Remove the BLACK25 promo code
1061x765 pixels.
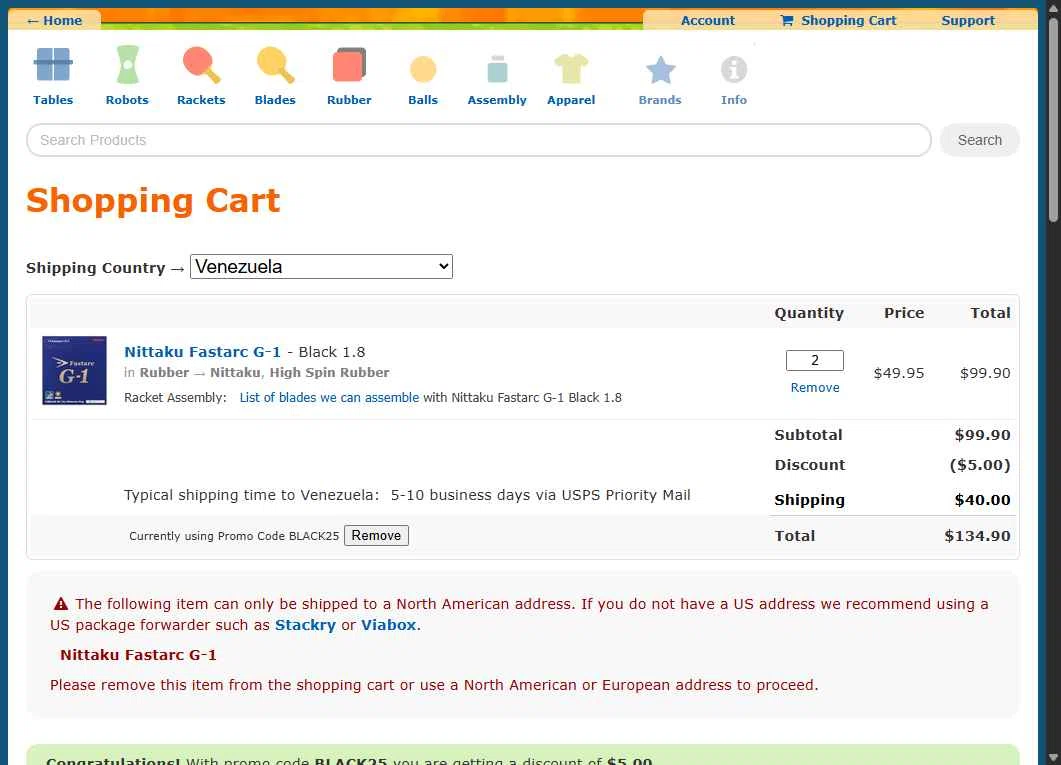pyautogui.click(x=376, y=536)
